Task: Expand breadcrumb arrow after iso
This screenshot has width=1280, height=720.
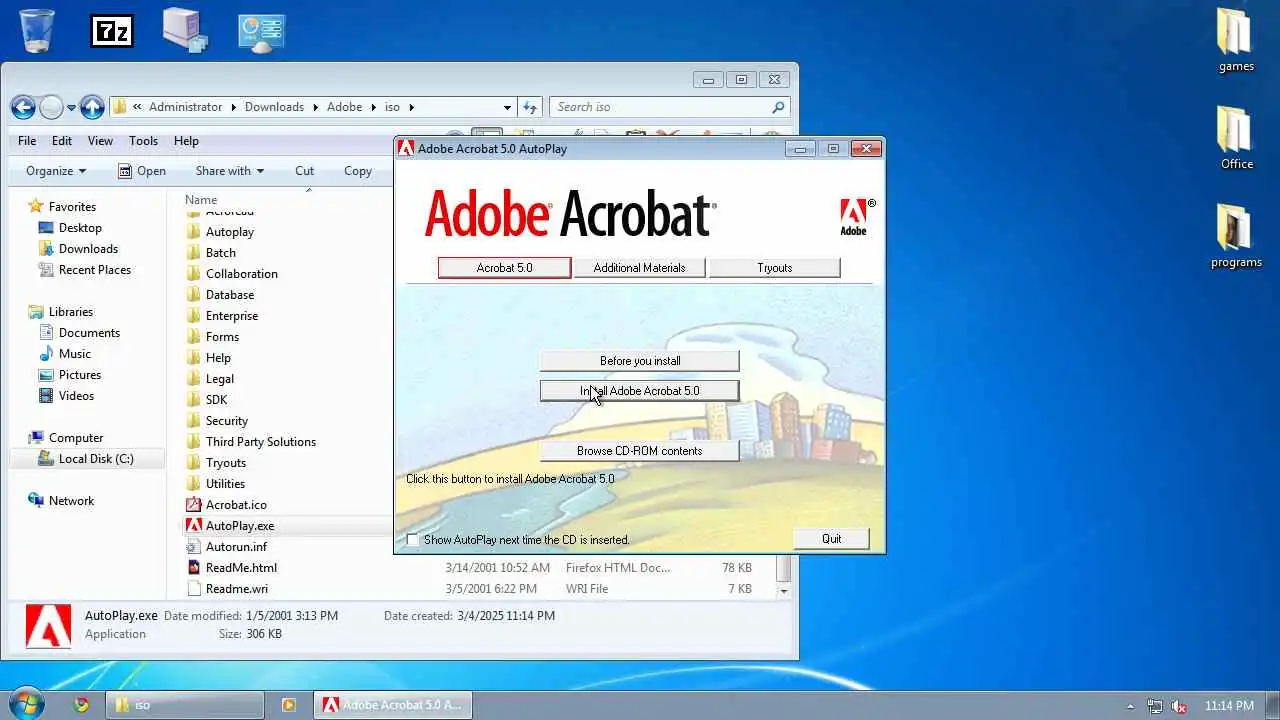Action: [410, 107]
